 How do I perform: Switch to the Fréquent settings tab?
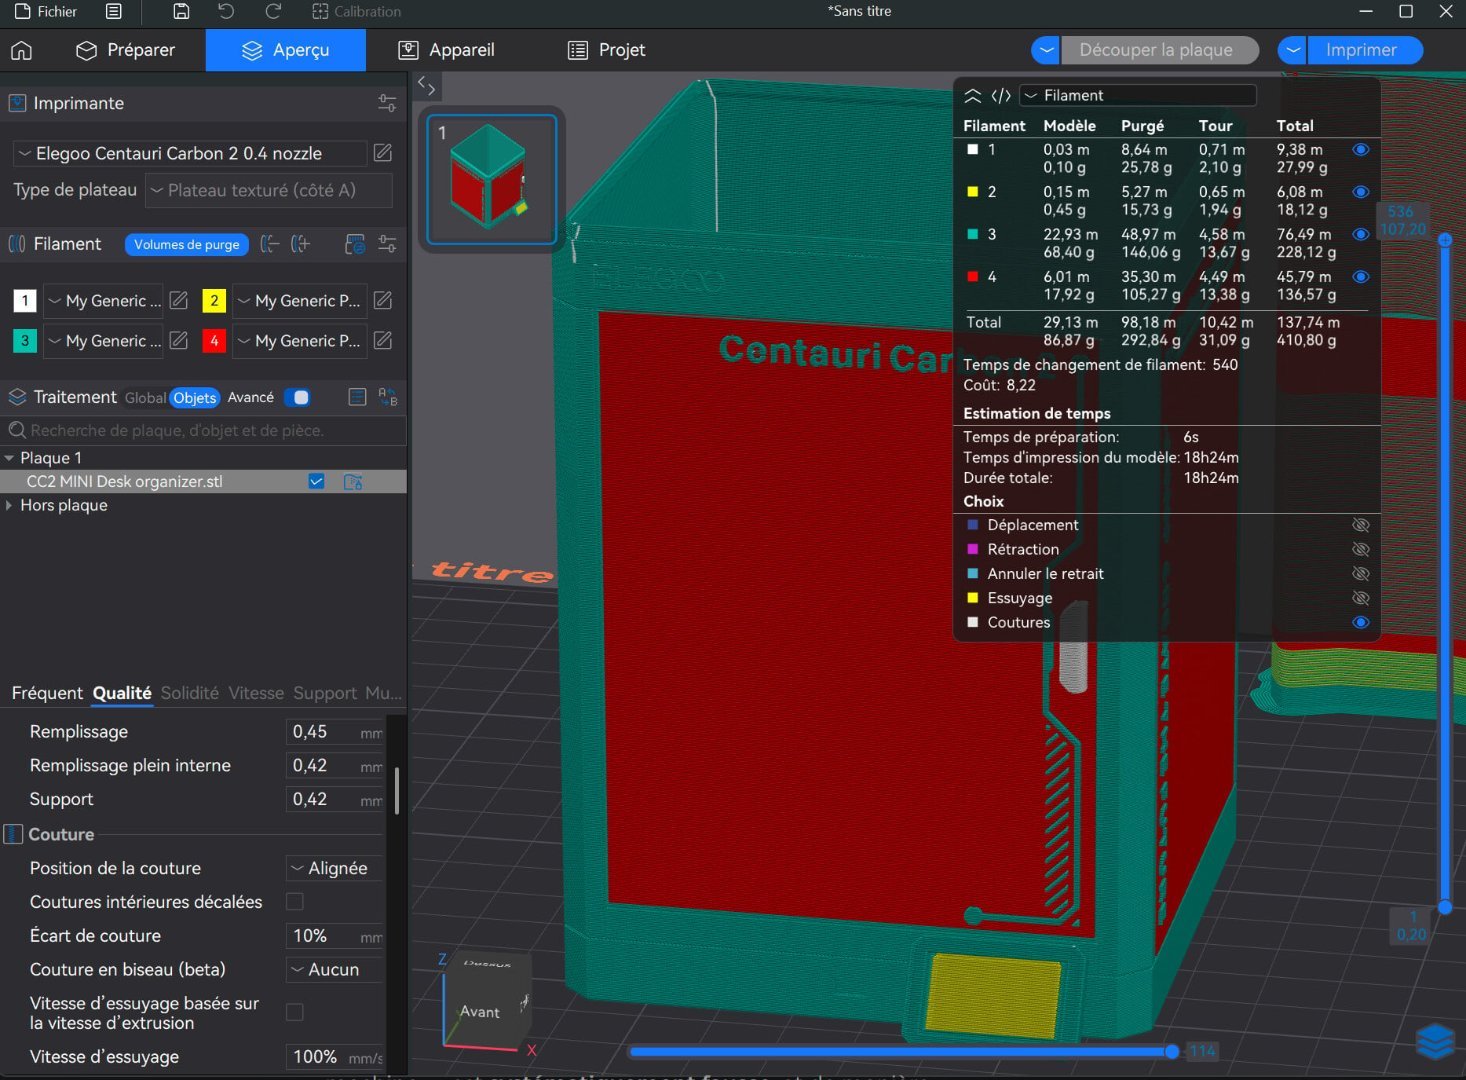click(47, 693)
